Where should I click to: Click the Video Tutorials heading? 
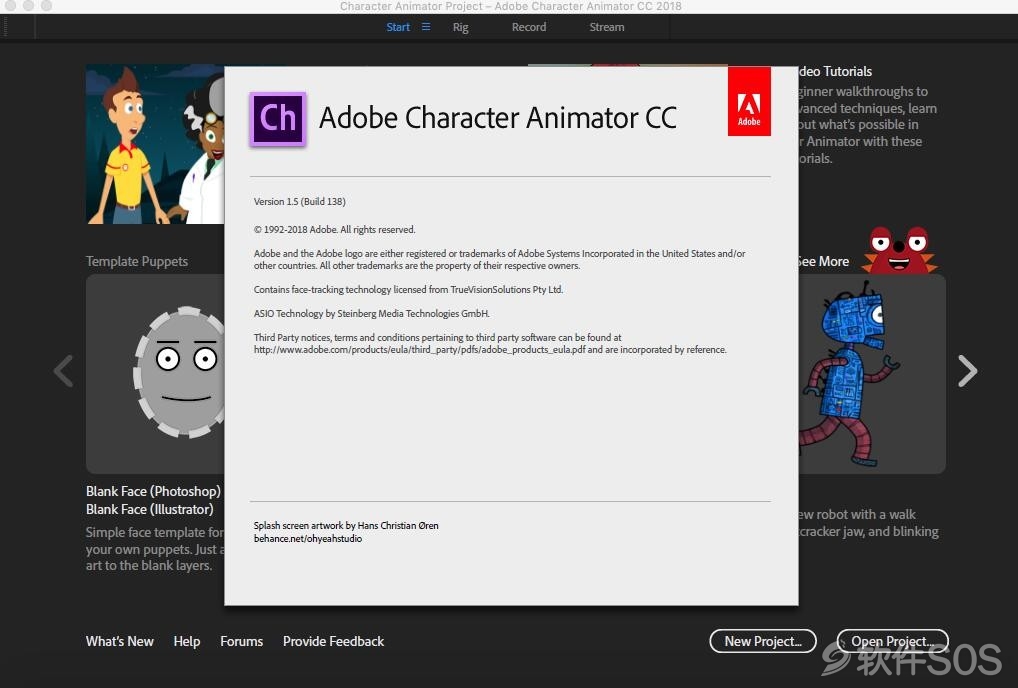click(836, 71)
